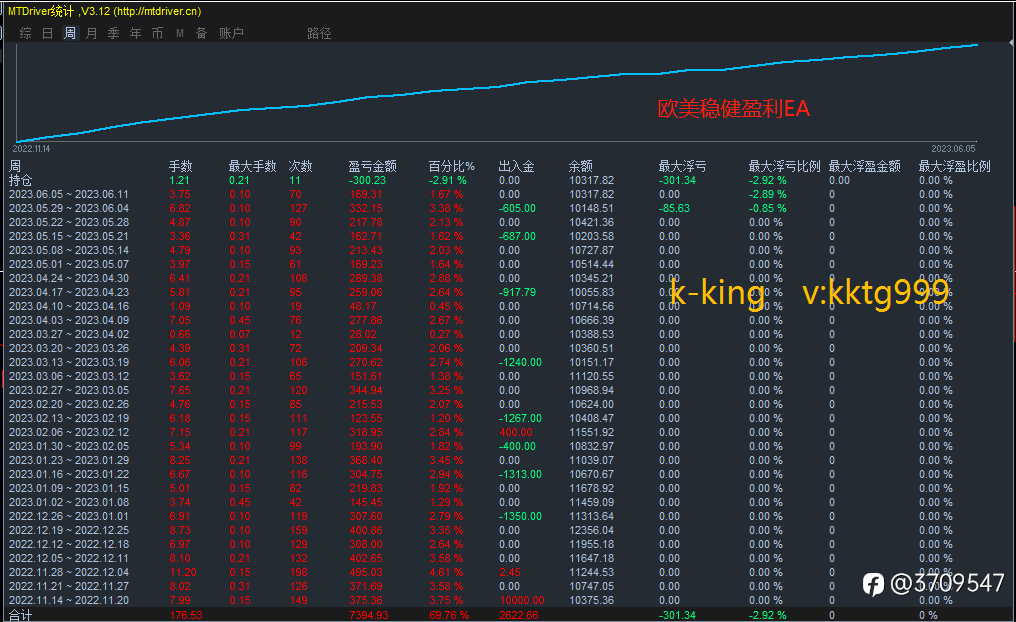Switch to the 年 yearly tab
This screenshot has width=1016, height=622.
[x=135, y=33]
